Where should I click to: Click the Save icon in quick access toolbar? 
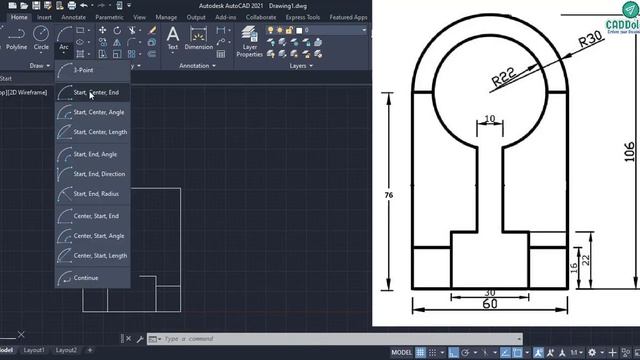(x=36, y=6)
